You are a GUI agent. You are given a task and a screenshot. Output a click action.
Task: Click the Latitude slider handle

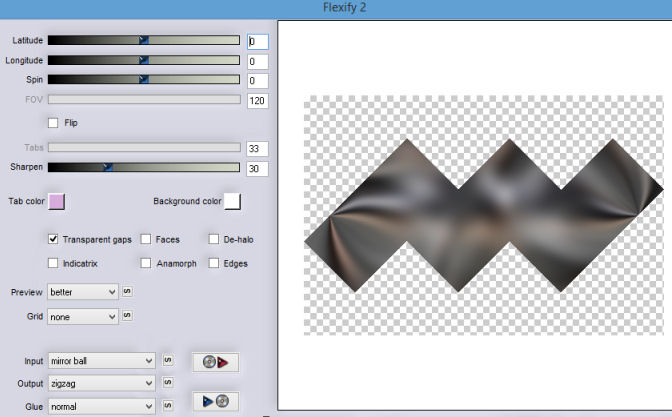(144, 40)
